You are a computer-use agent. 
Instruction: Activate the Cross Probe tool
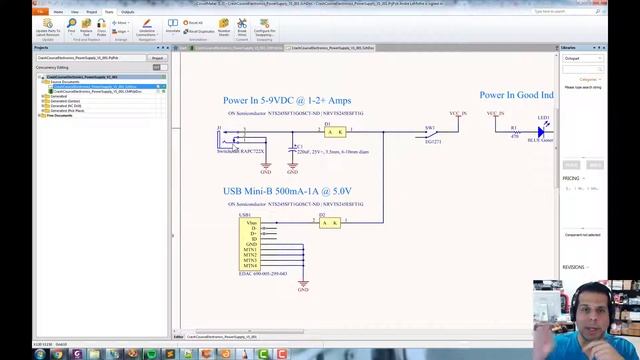[101, 27]
